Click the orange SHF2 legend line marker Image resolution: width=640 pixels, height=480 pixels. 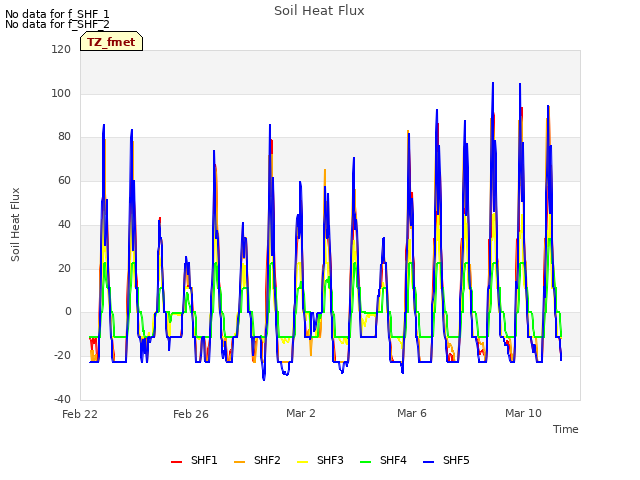[239, 462]
